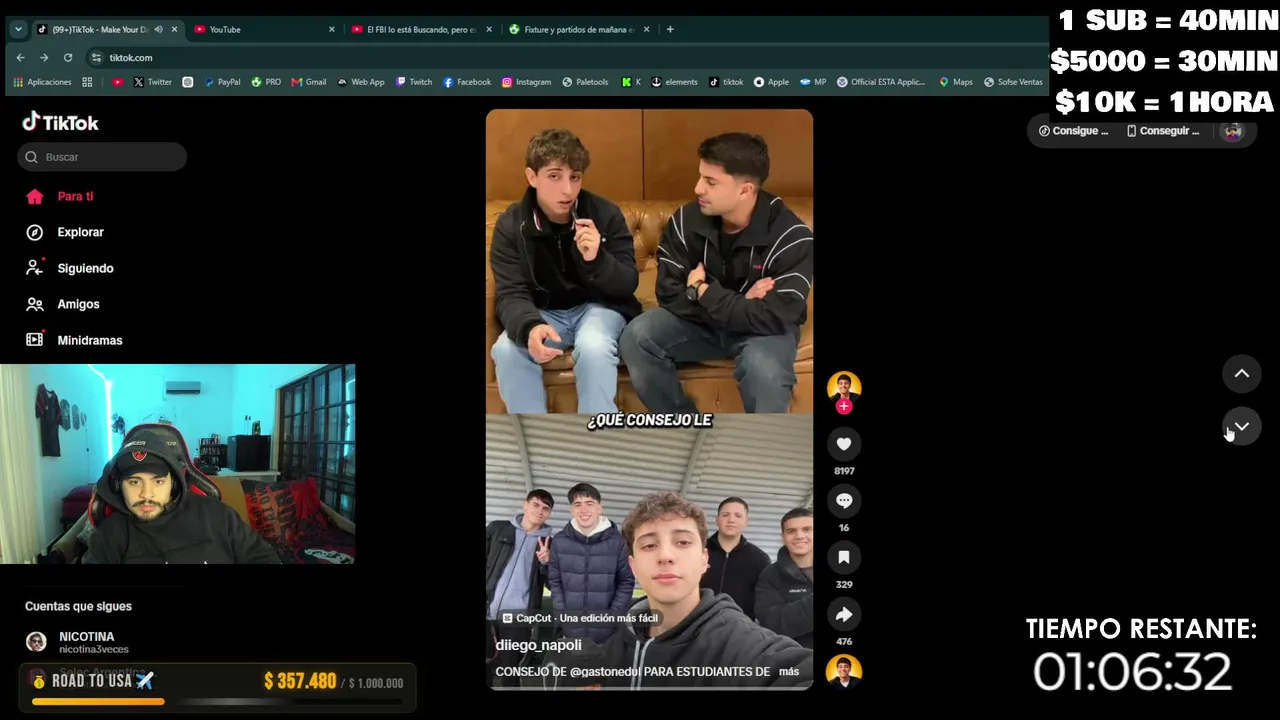This screenshot has width=1280, height=720.
Task: Close the YouTube browser tab
Action: pyautogui.click(x=332, y=29)
